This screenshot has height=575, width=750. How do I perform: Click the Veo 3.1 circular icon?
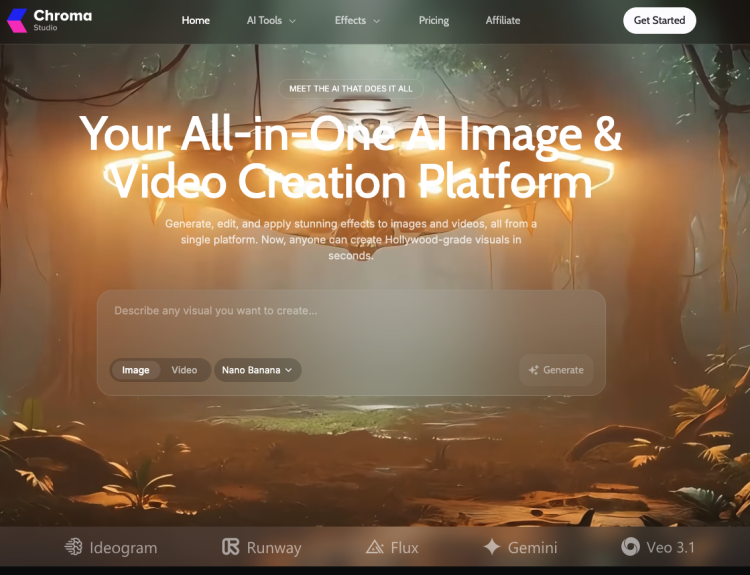(x=630, y=547)
